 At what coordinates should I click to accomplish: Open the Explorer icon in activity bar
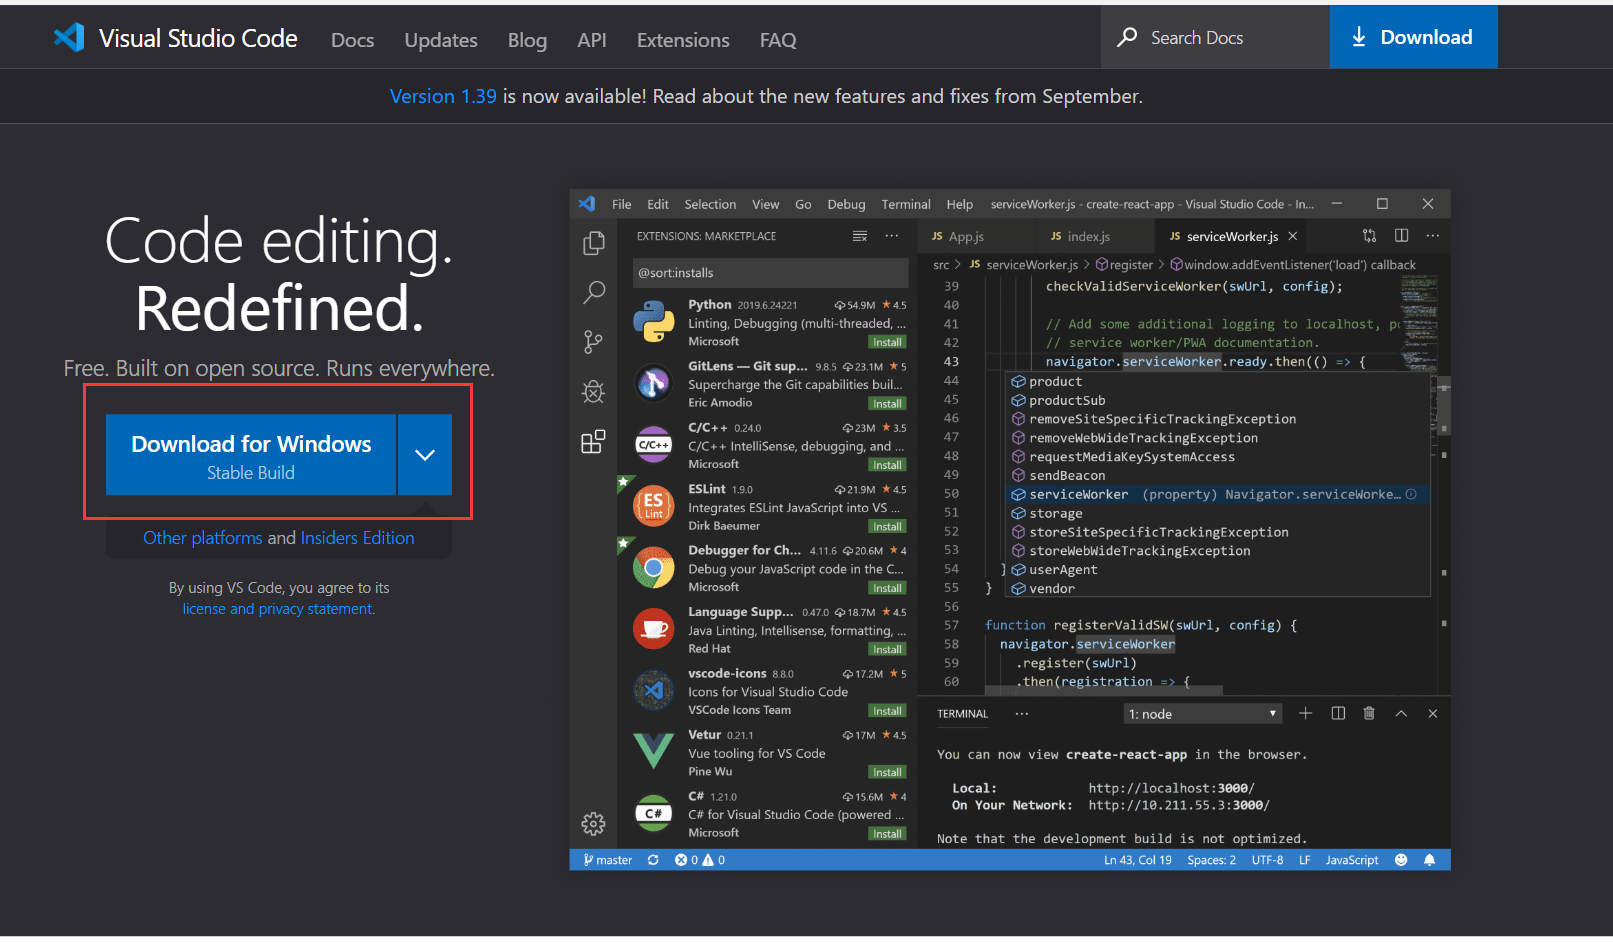point(594,243)
